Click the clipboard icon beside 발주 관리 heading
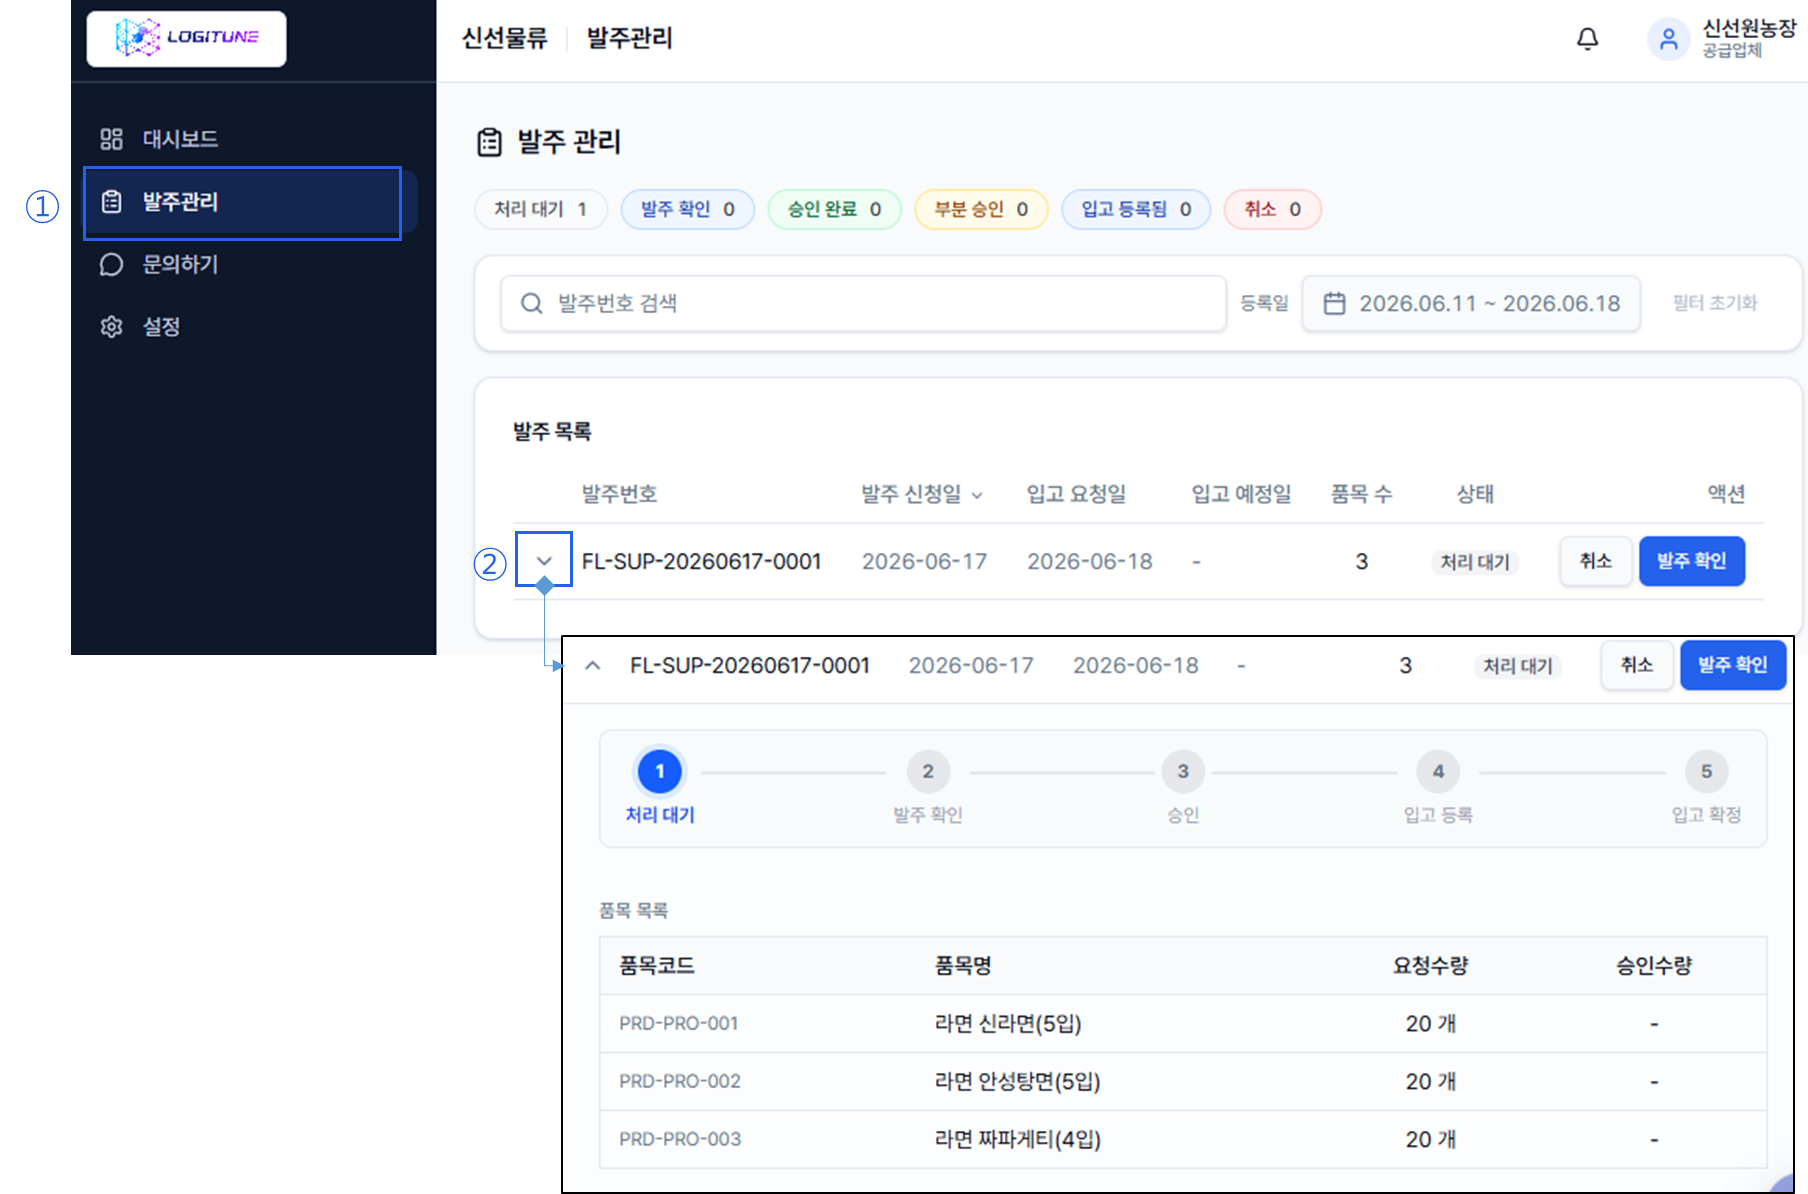This screenshot has height=1194, width=1808. pos(489,142)
